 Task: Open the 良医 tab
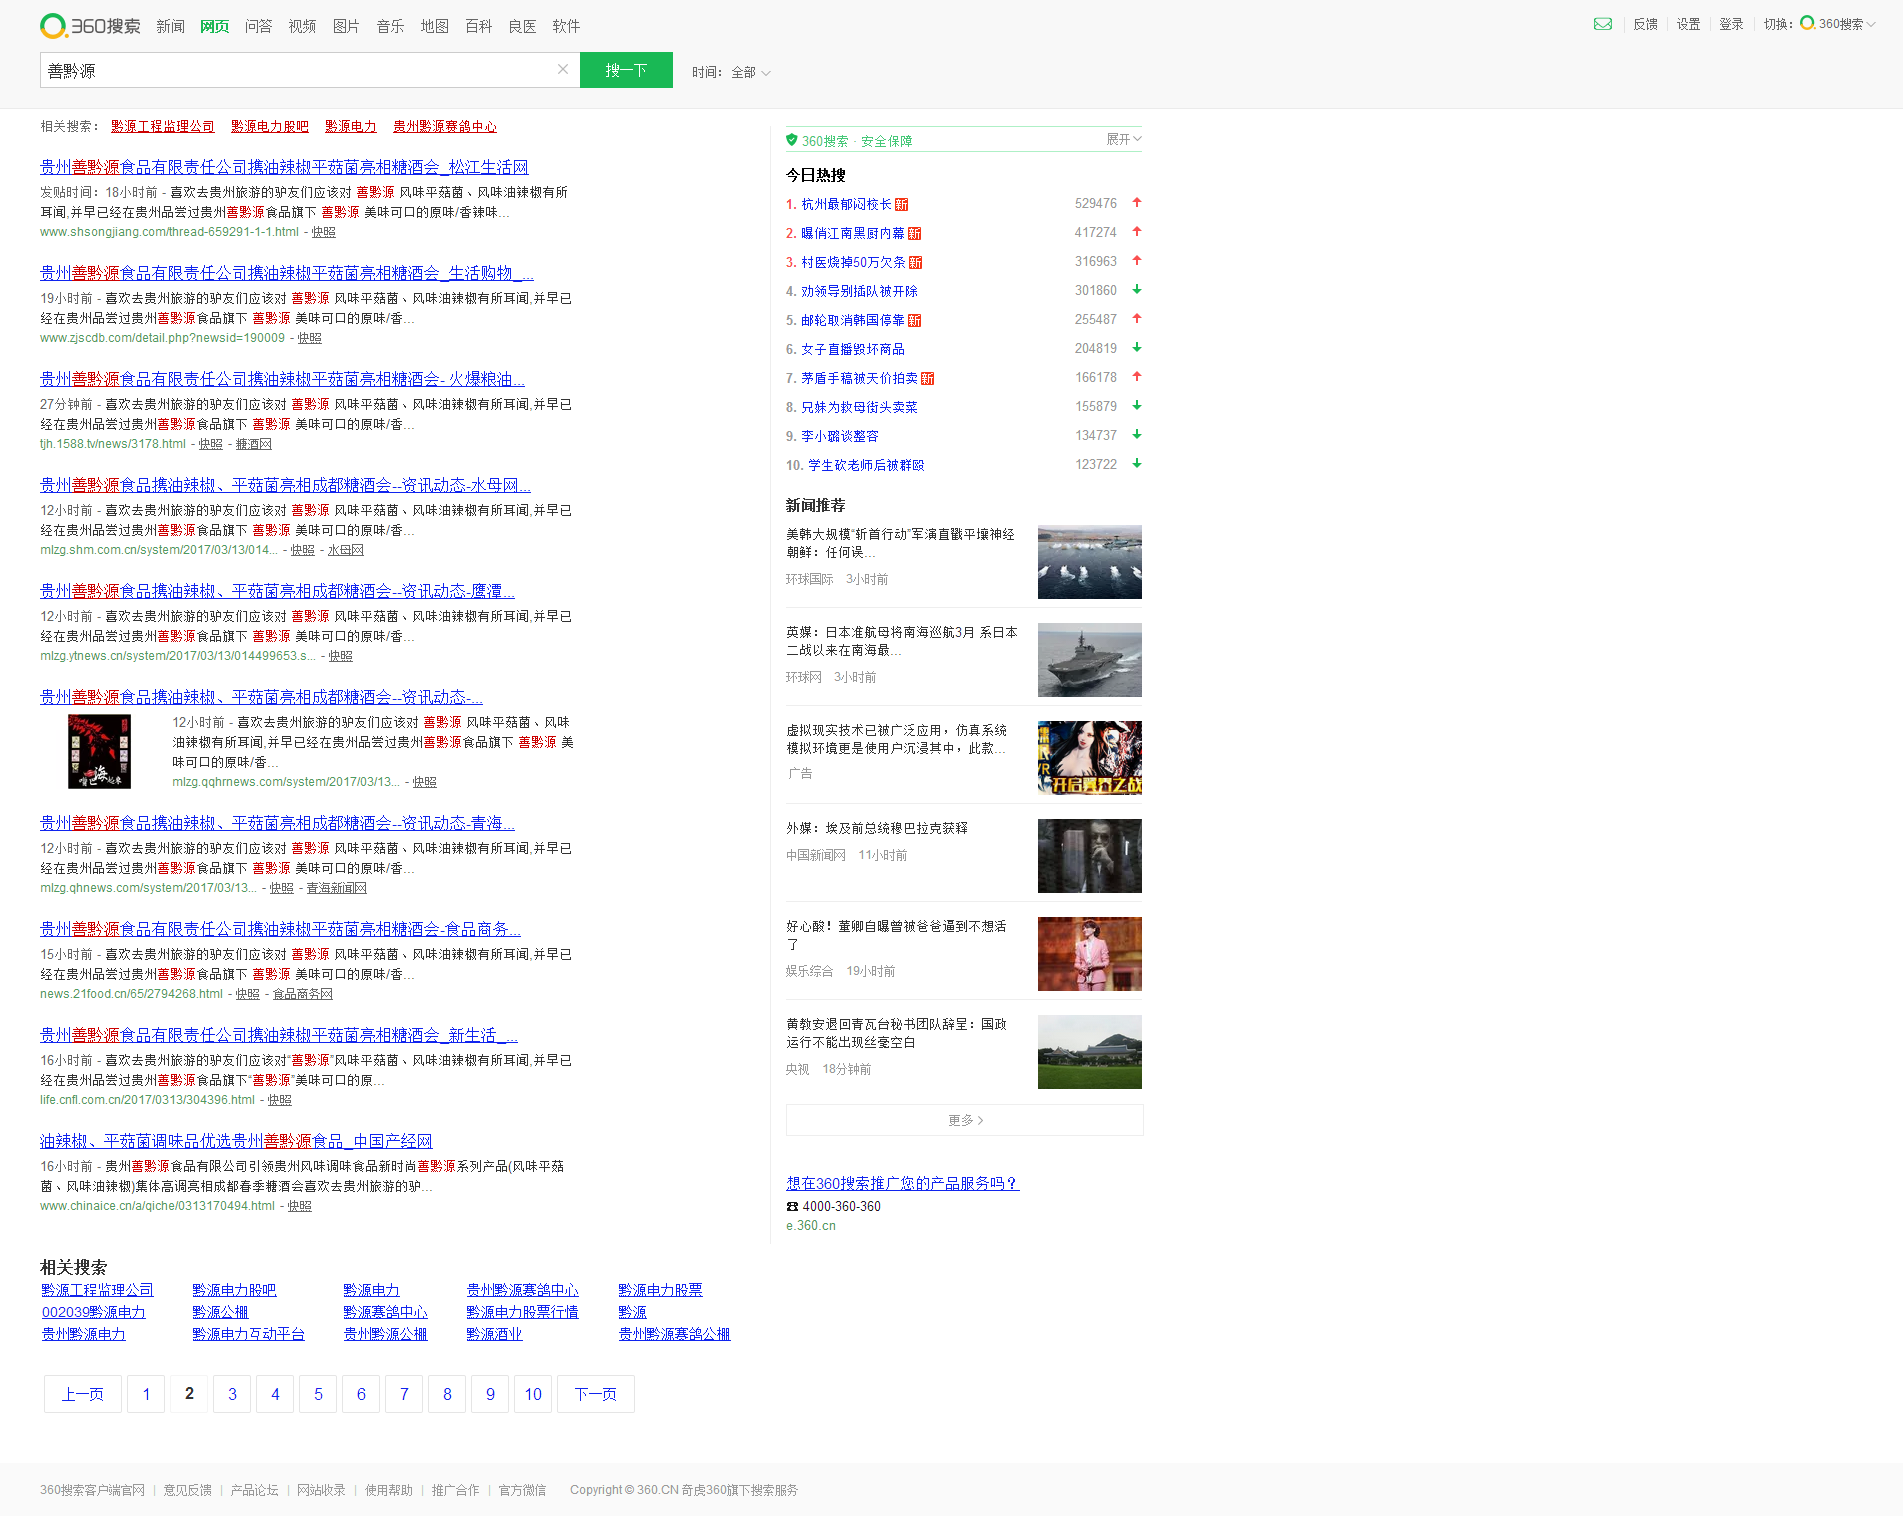coord(522,26)
